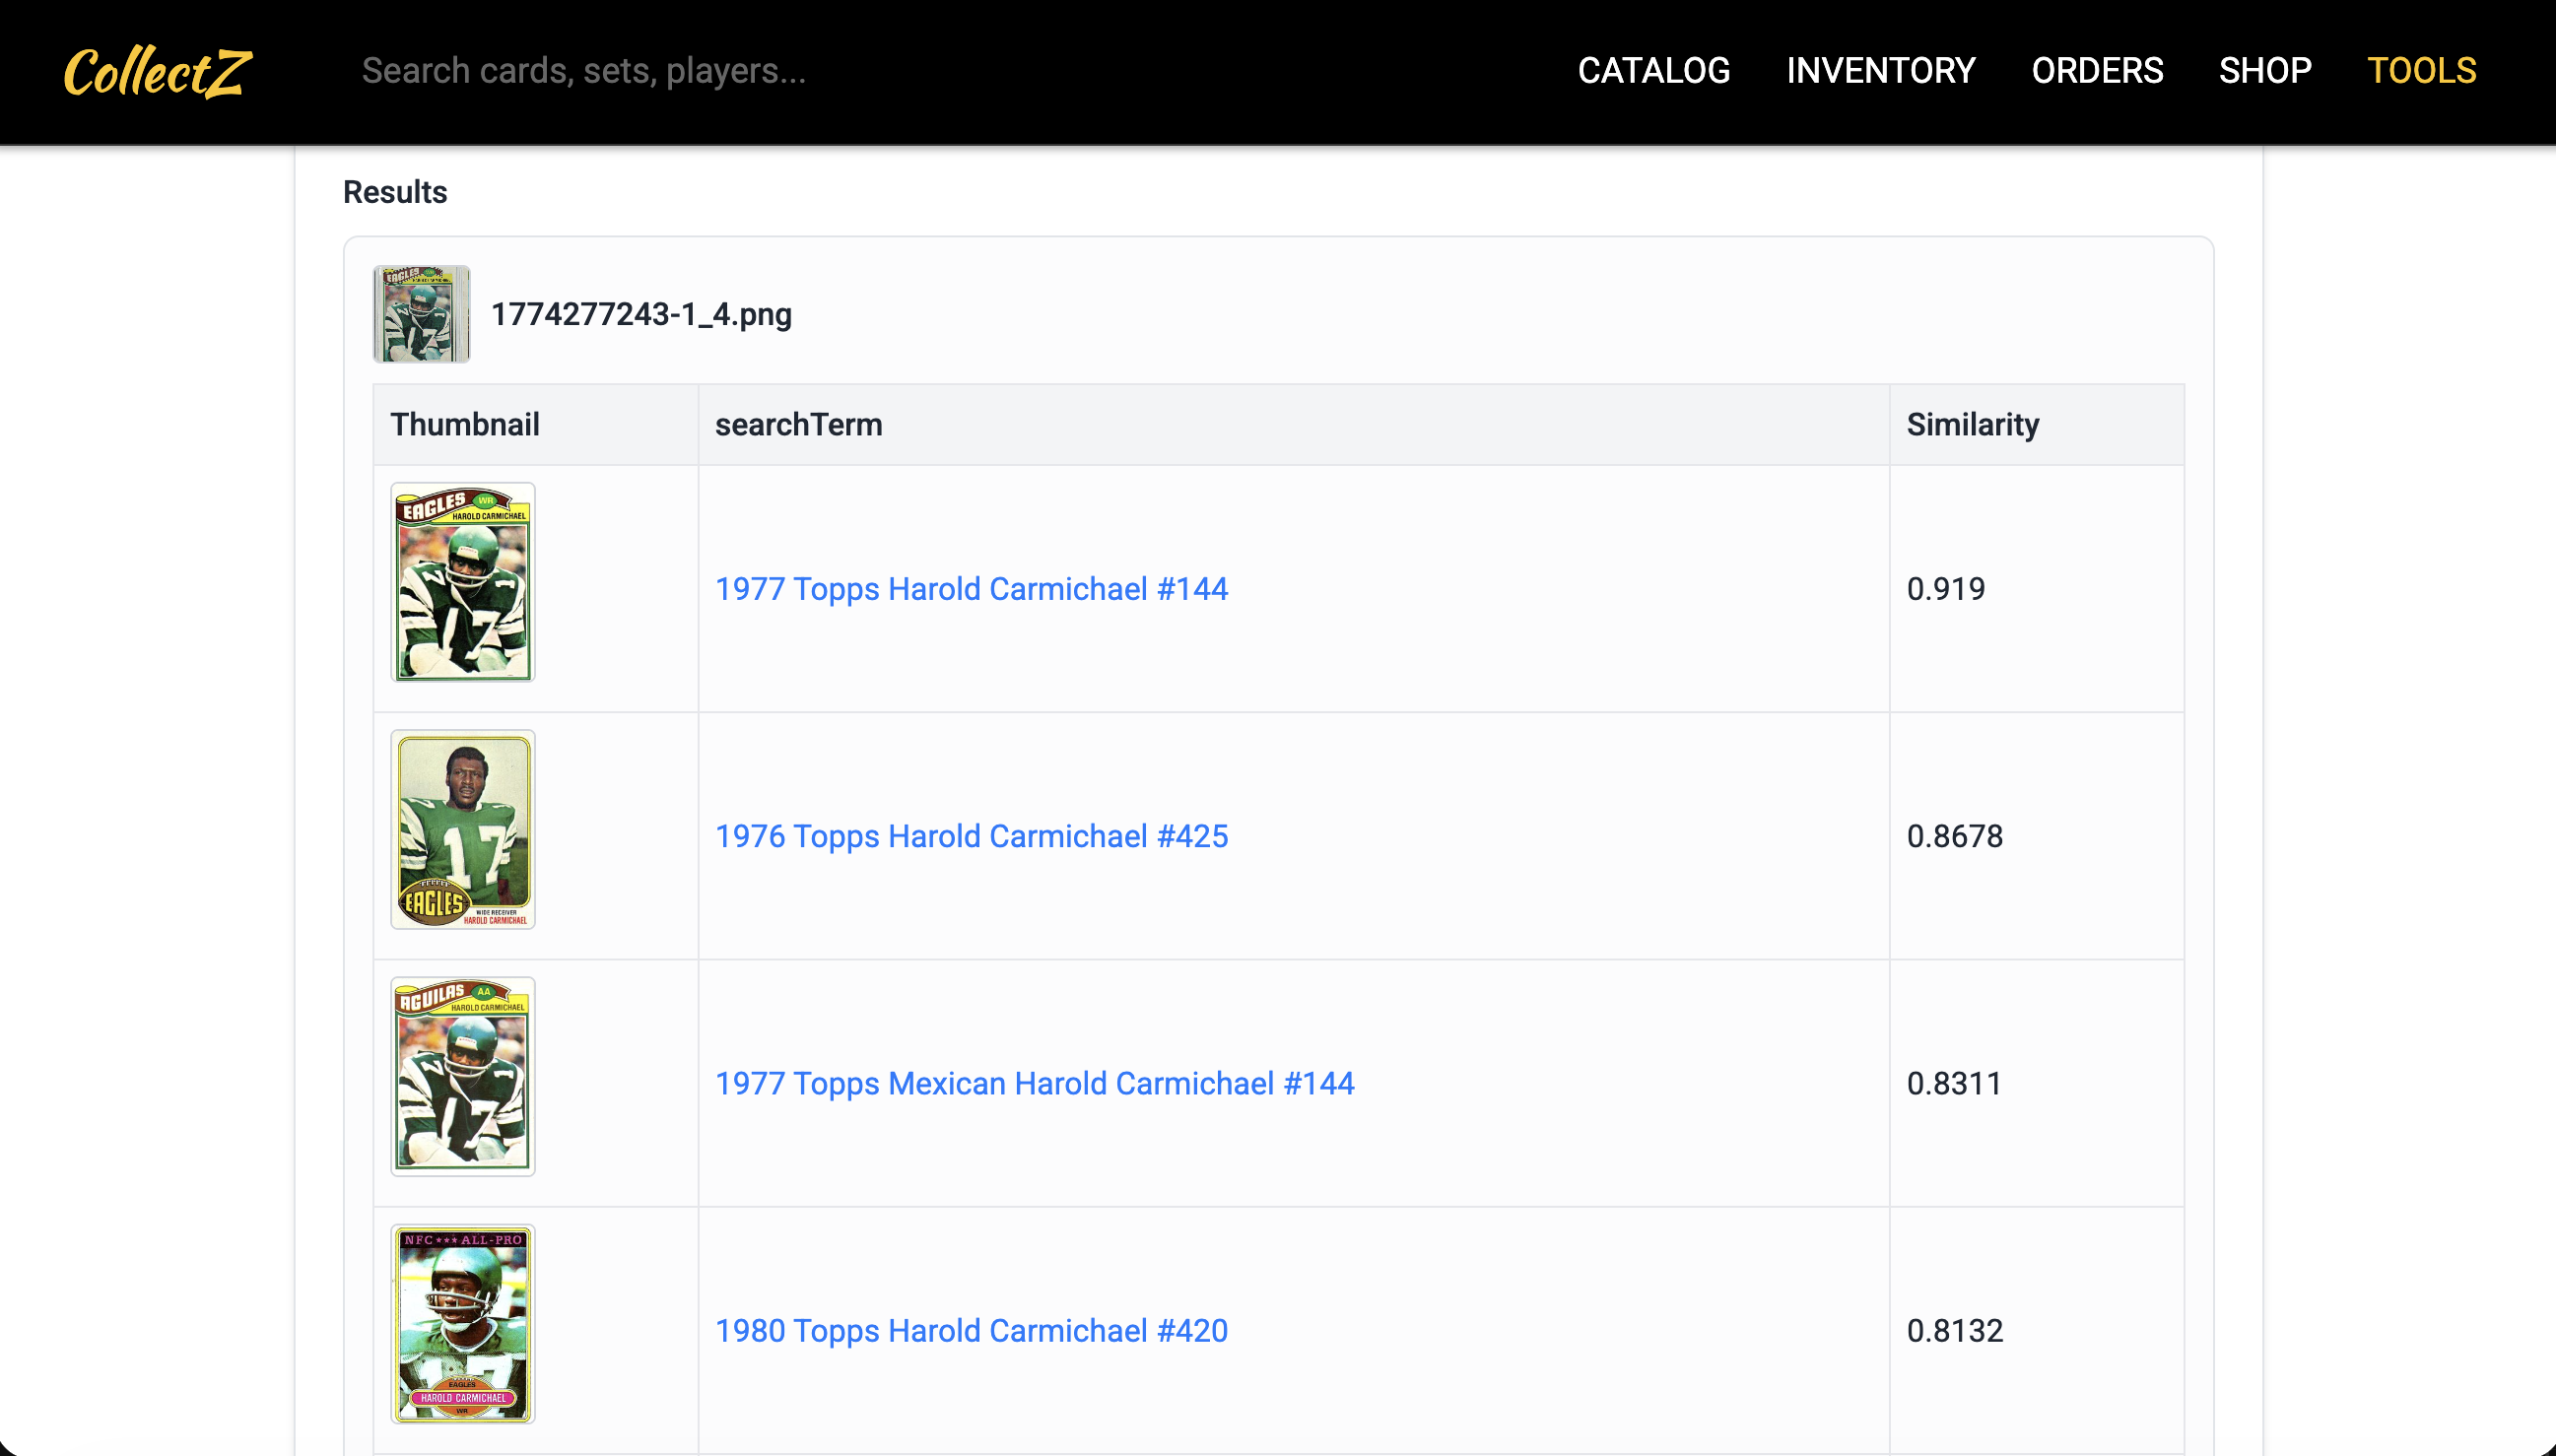This screenshot has height=1456, width=2556.
Task: Click the Thumbnail column header
Action: (x=465, y=424)
